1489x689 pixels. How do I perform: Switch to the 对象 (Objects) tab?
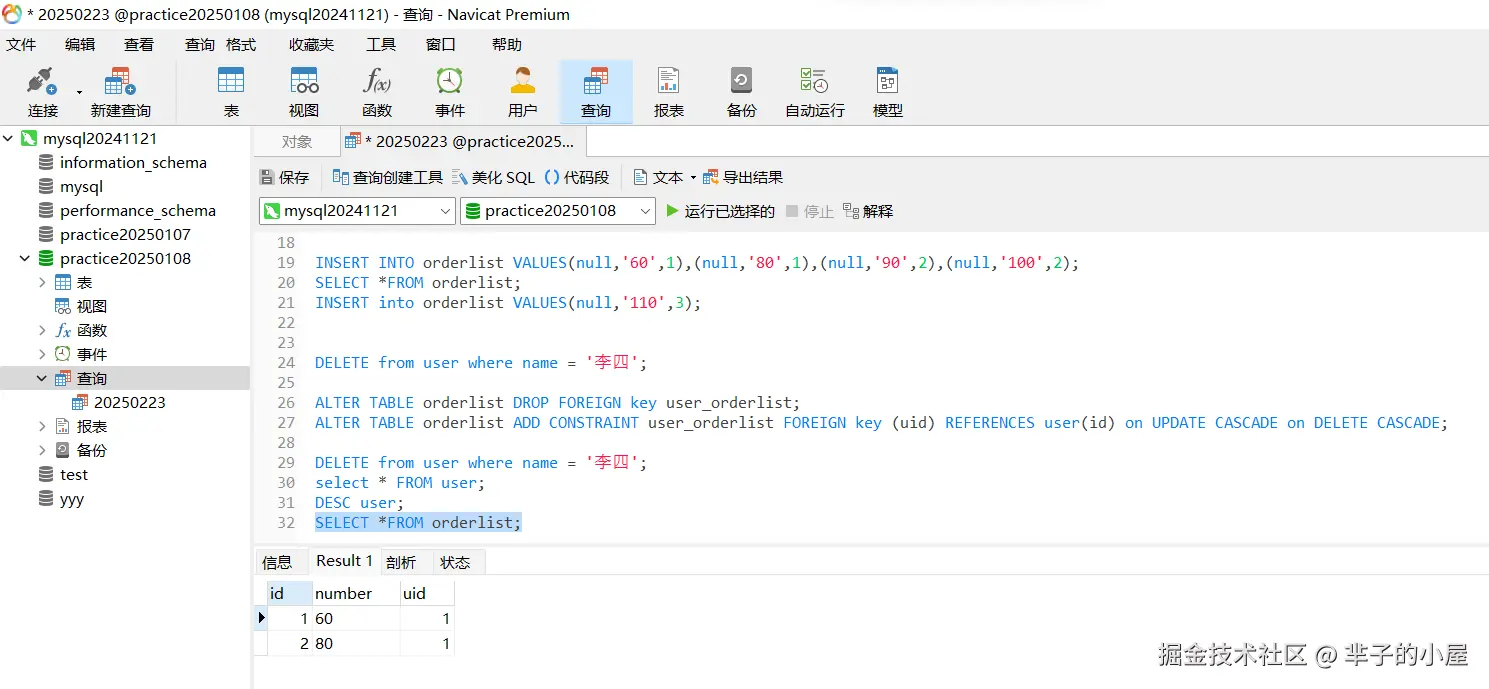(x=297, y=142)
